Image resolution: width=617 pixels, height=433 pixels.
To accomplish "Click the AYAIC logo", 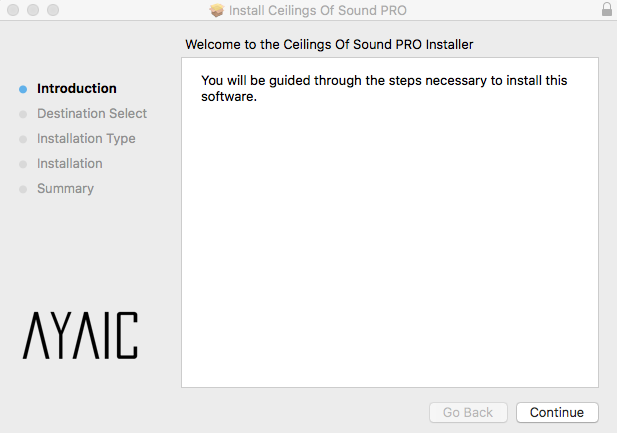I will [80, 336].
